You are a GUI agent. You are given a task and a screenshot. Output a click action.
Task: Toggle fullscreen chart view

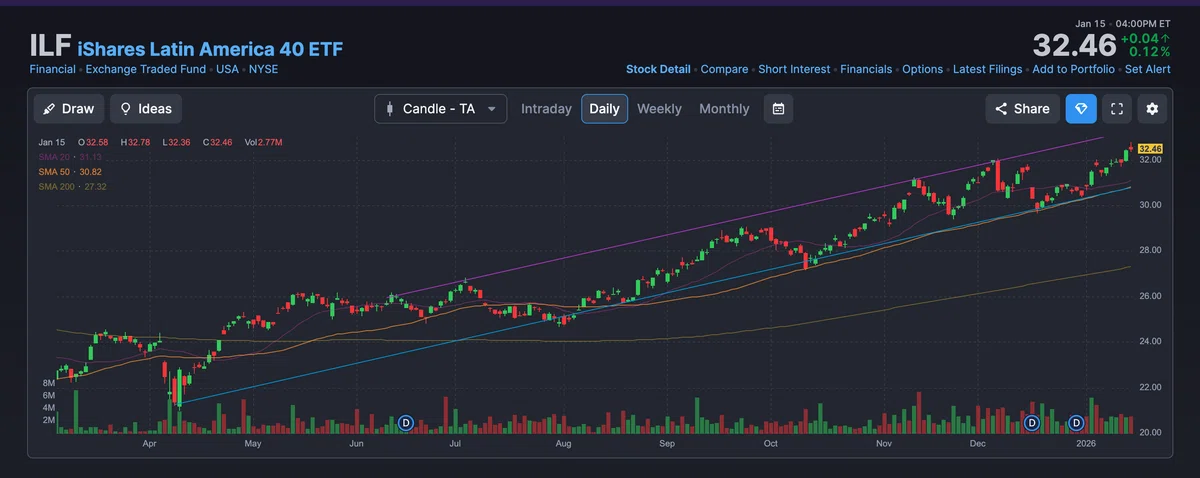tap(1117, 109)
